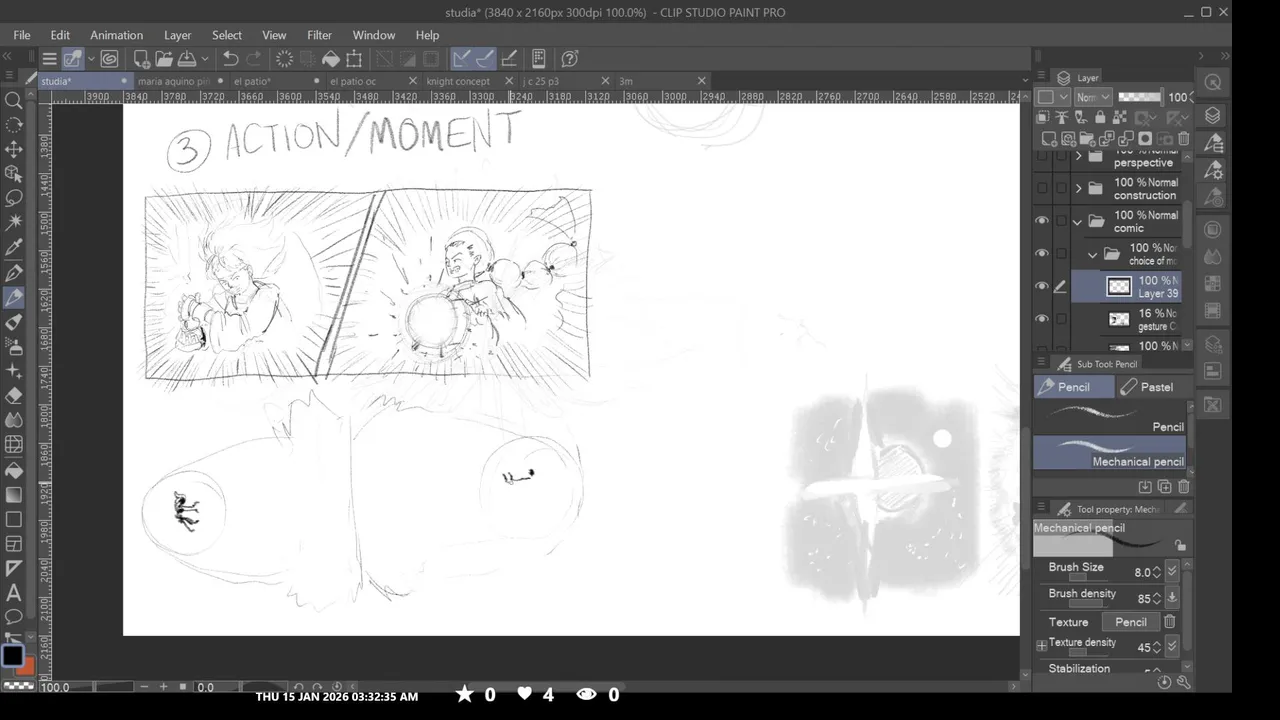1280x720 pixels.
Task: Toggle Snap to Ruler icon
Action: coord(462,59)
